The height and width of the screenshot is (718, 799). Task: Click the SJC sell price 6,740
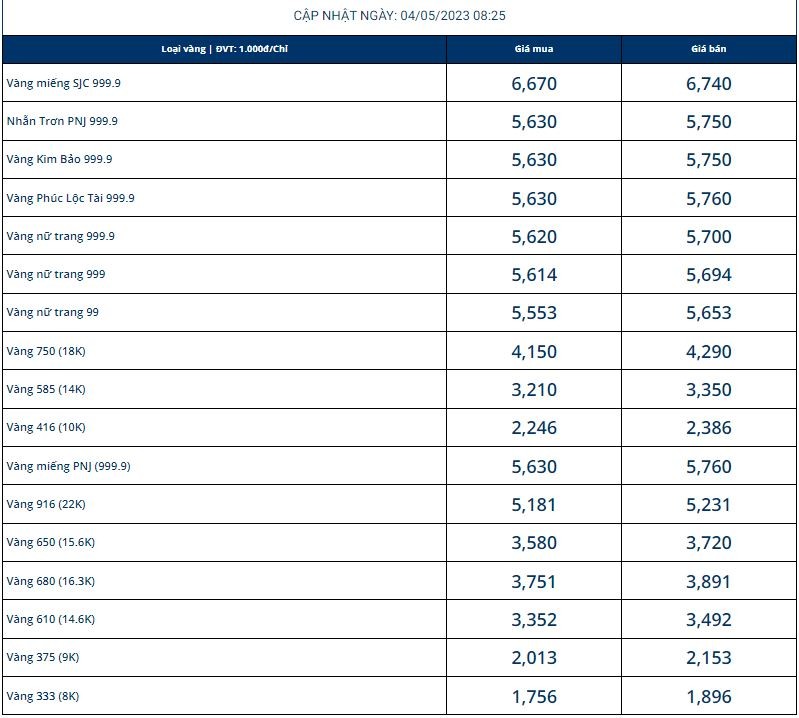[x=709, y=84]
